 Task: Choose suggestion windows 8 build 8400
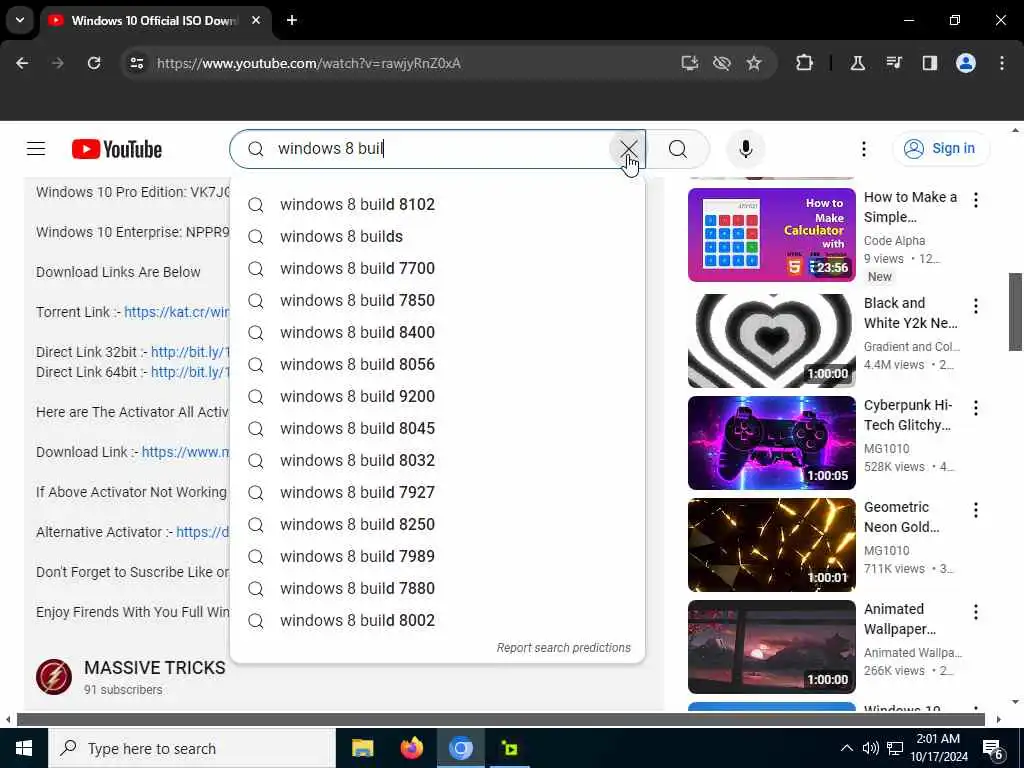(438, 332)
